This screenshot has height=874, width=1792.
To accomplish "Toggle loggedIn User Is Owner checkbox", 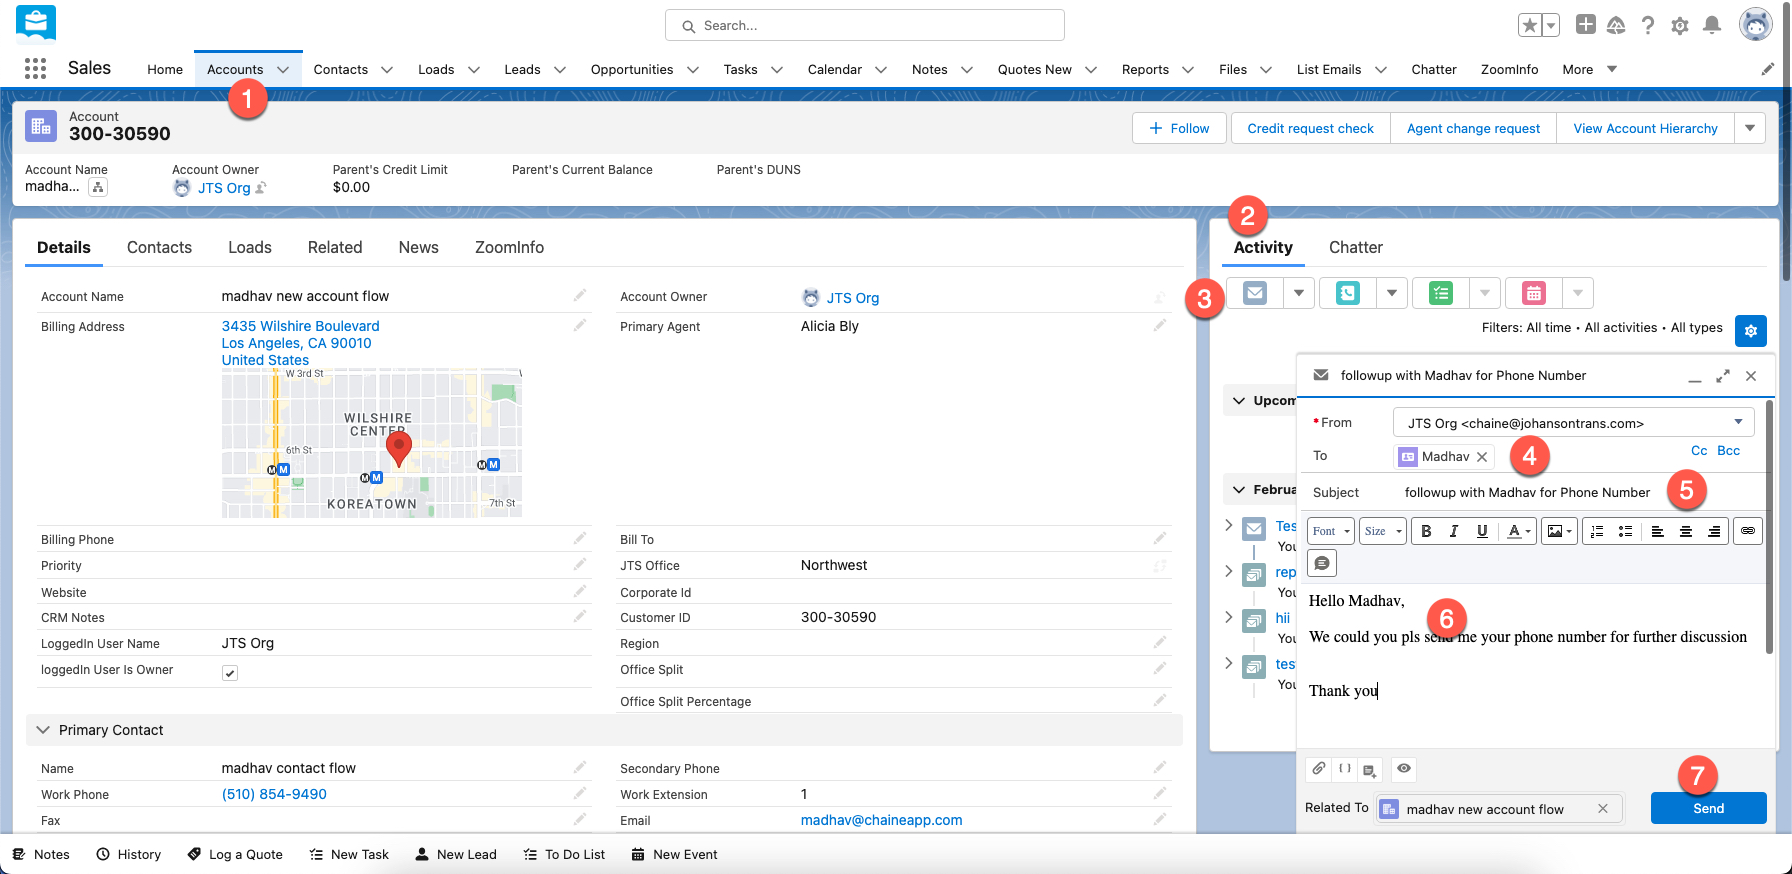I will [x=230, y=673].
